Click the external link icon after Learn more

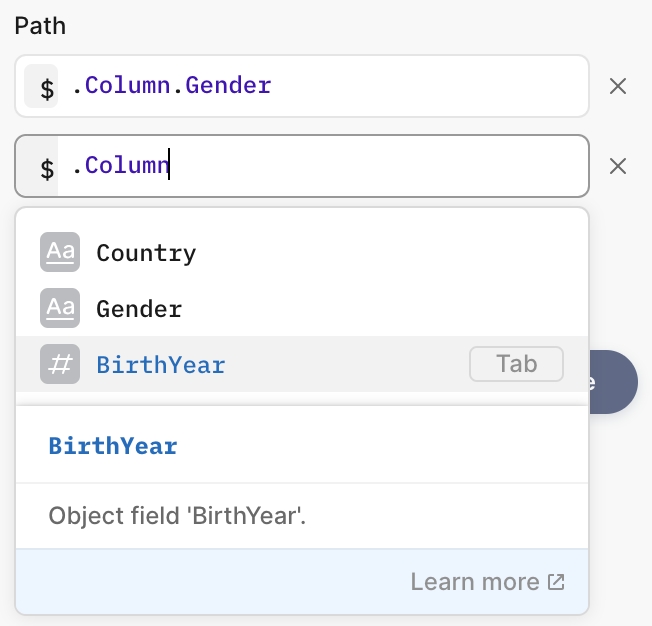[556, 582]
